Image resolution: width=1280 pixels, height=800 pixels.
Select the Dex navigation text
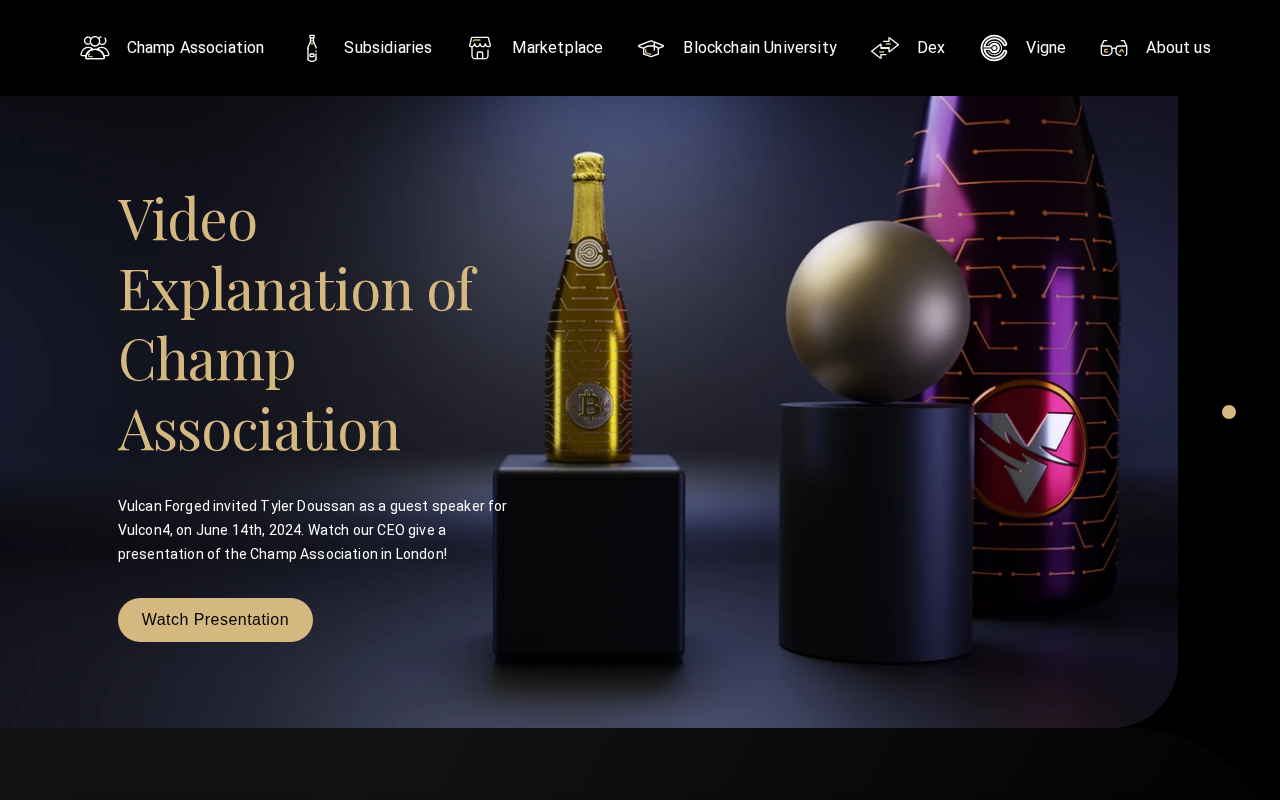pyautogui.click(x=931, y=48)
